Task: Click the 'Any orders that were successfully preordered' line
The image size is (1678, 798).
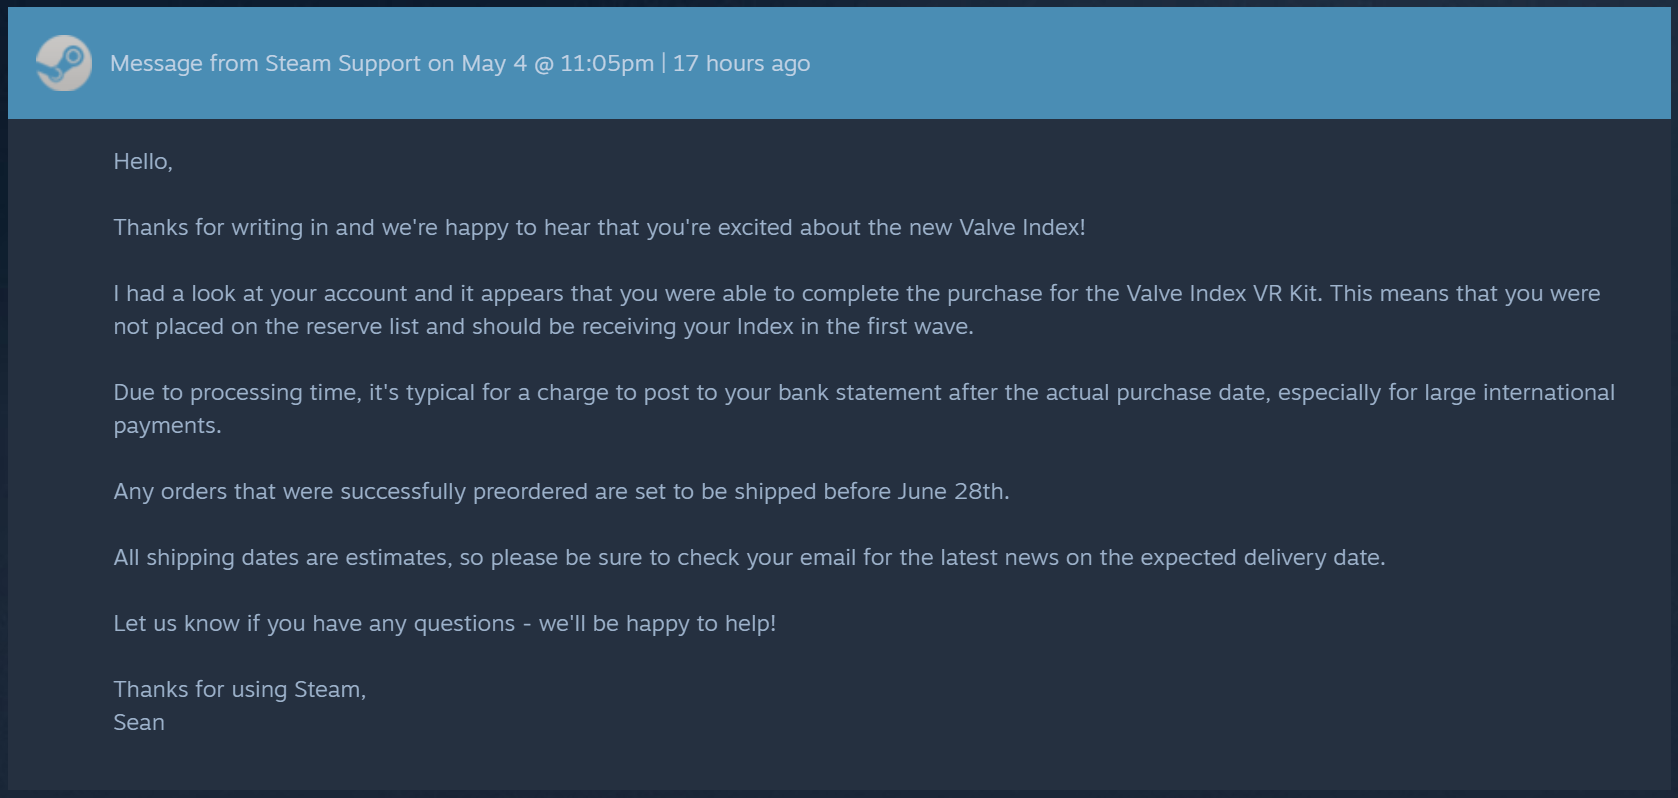Action: point(561,491)
